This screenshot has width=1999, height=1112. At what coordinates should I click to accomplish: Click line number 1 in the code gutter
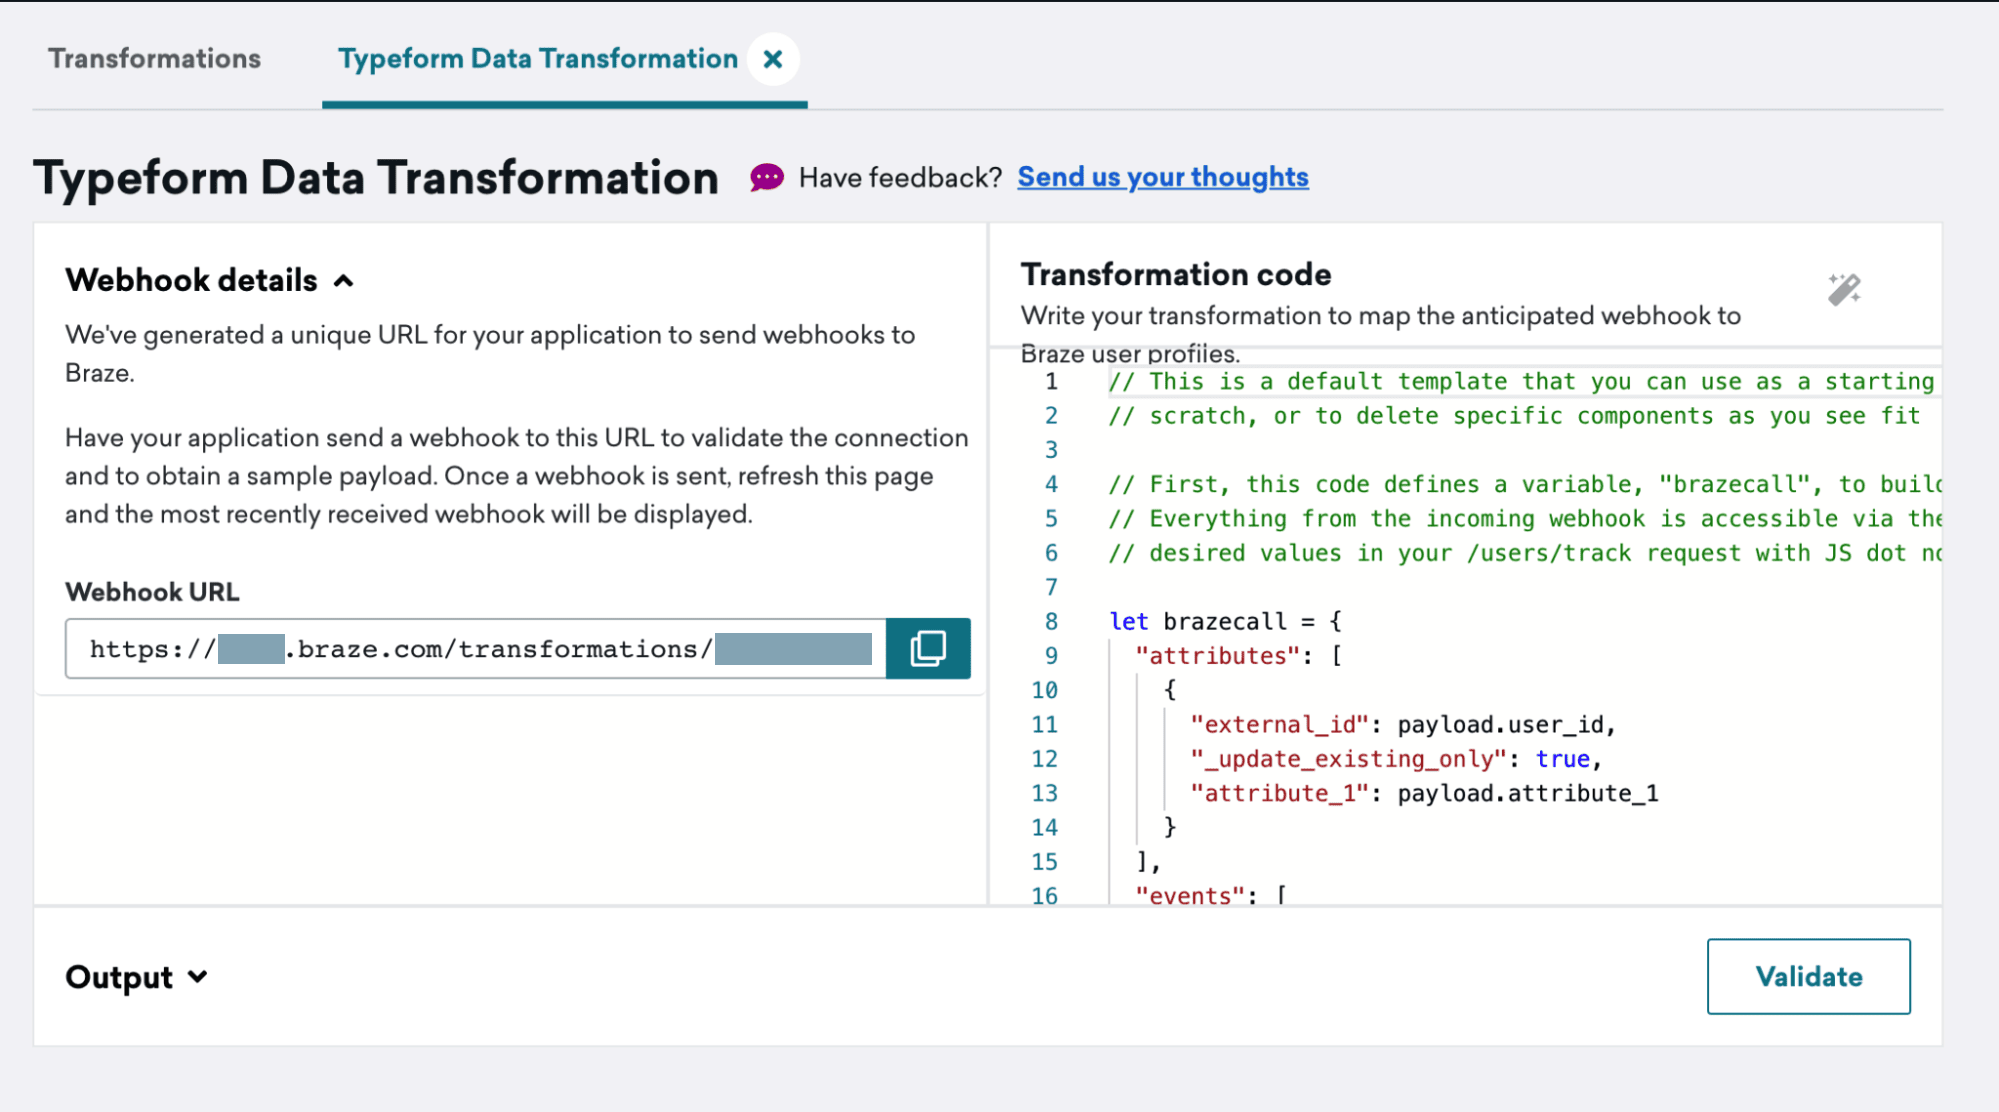pos(1051,382)
